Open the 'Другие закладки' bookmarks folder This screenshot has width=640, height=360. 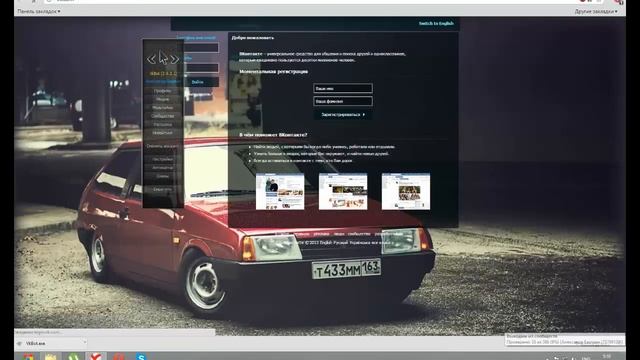(x=596, y=11)
